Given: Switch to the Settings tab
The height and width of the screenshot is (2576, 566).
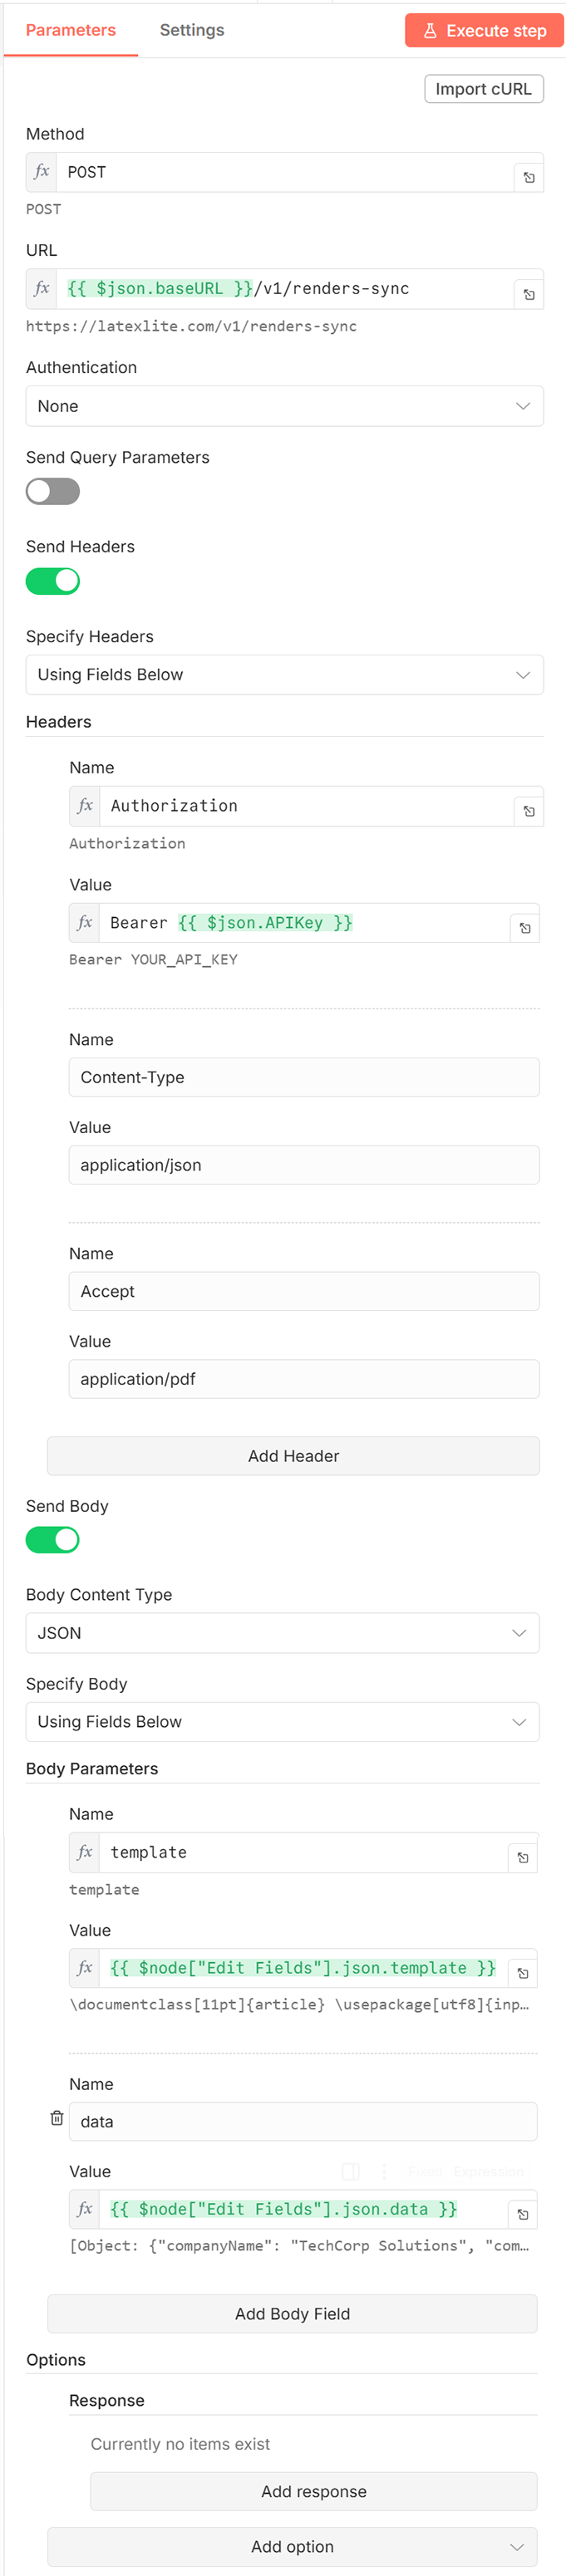Looking at the screenshot, I should (x=191, y=30).
